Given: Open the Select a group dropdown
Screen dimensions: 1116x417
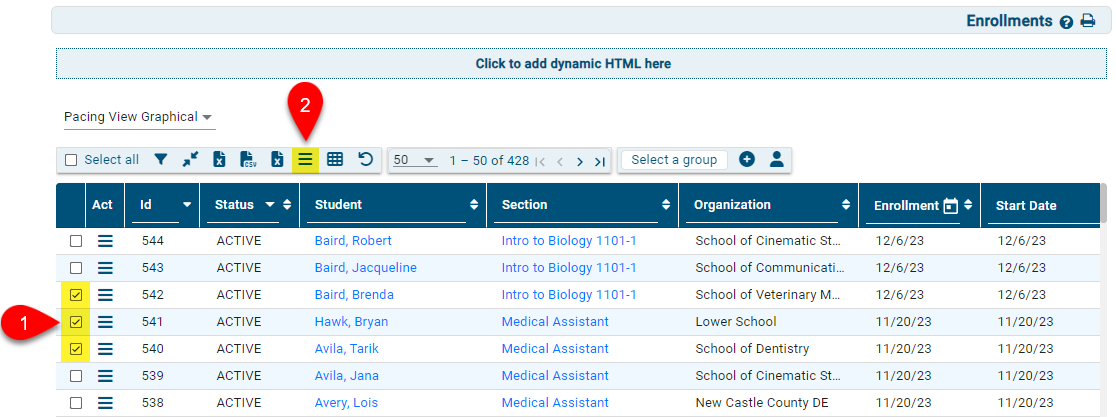Looking at the screenshot, I should 674,160.
